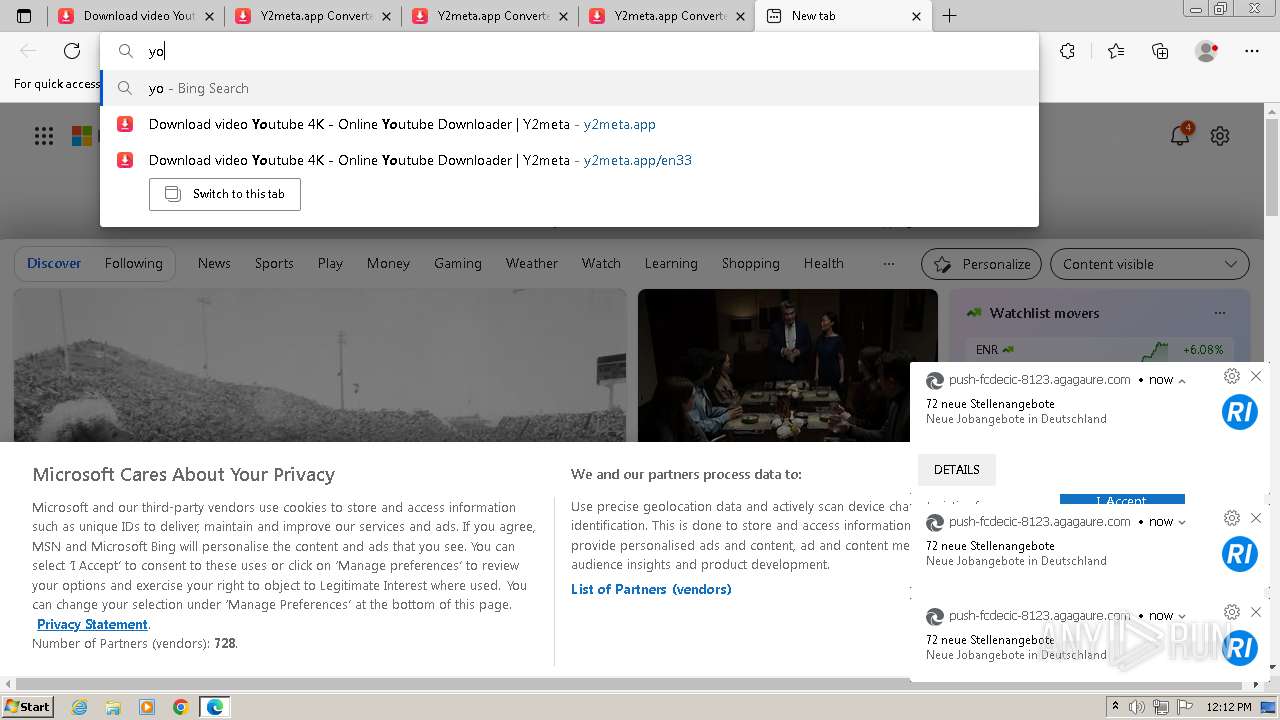The height and width of the screenshot is (720, 1280).
Task: Select 'yo - Bing Search' suggestion
Action: tap(569, 88)
